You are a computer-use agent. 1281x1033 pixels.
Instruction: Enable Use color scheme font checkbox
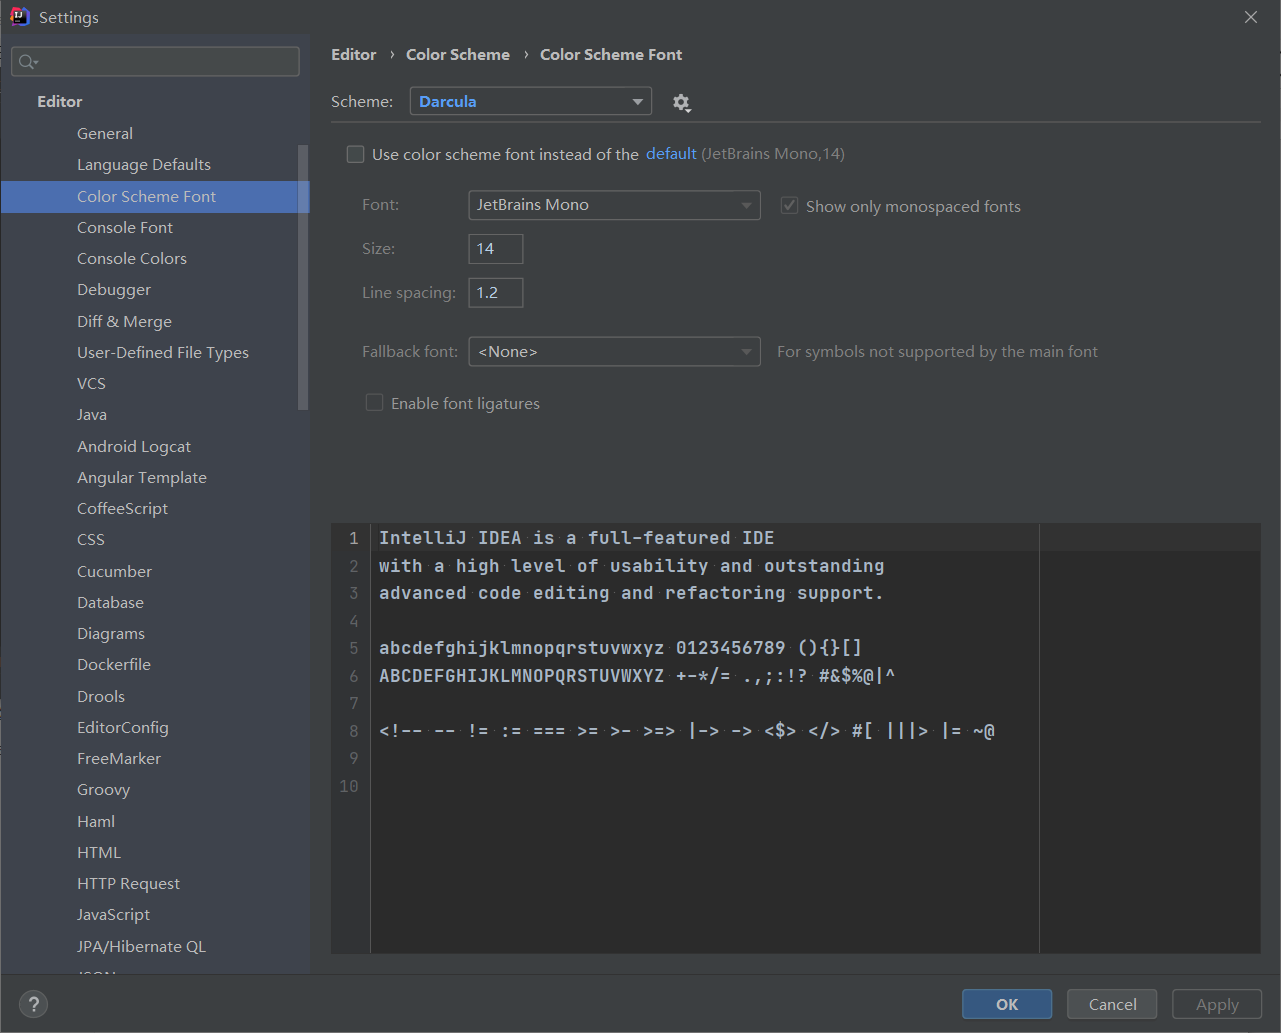(355, 154)
